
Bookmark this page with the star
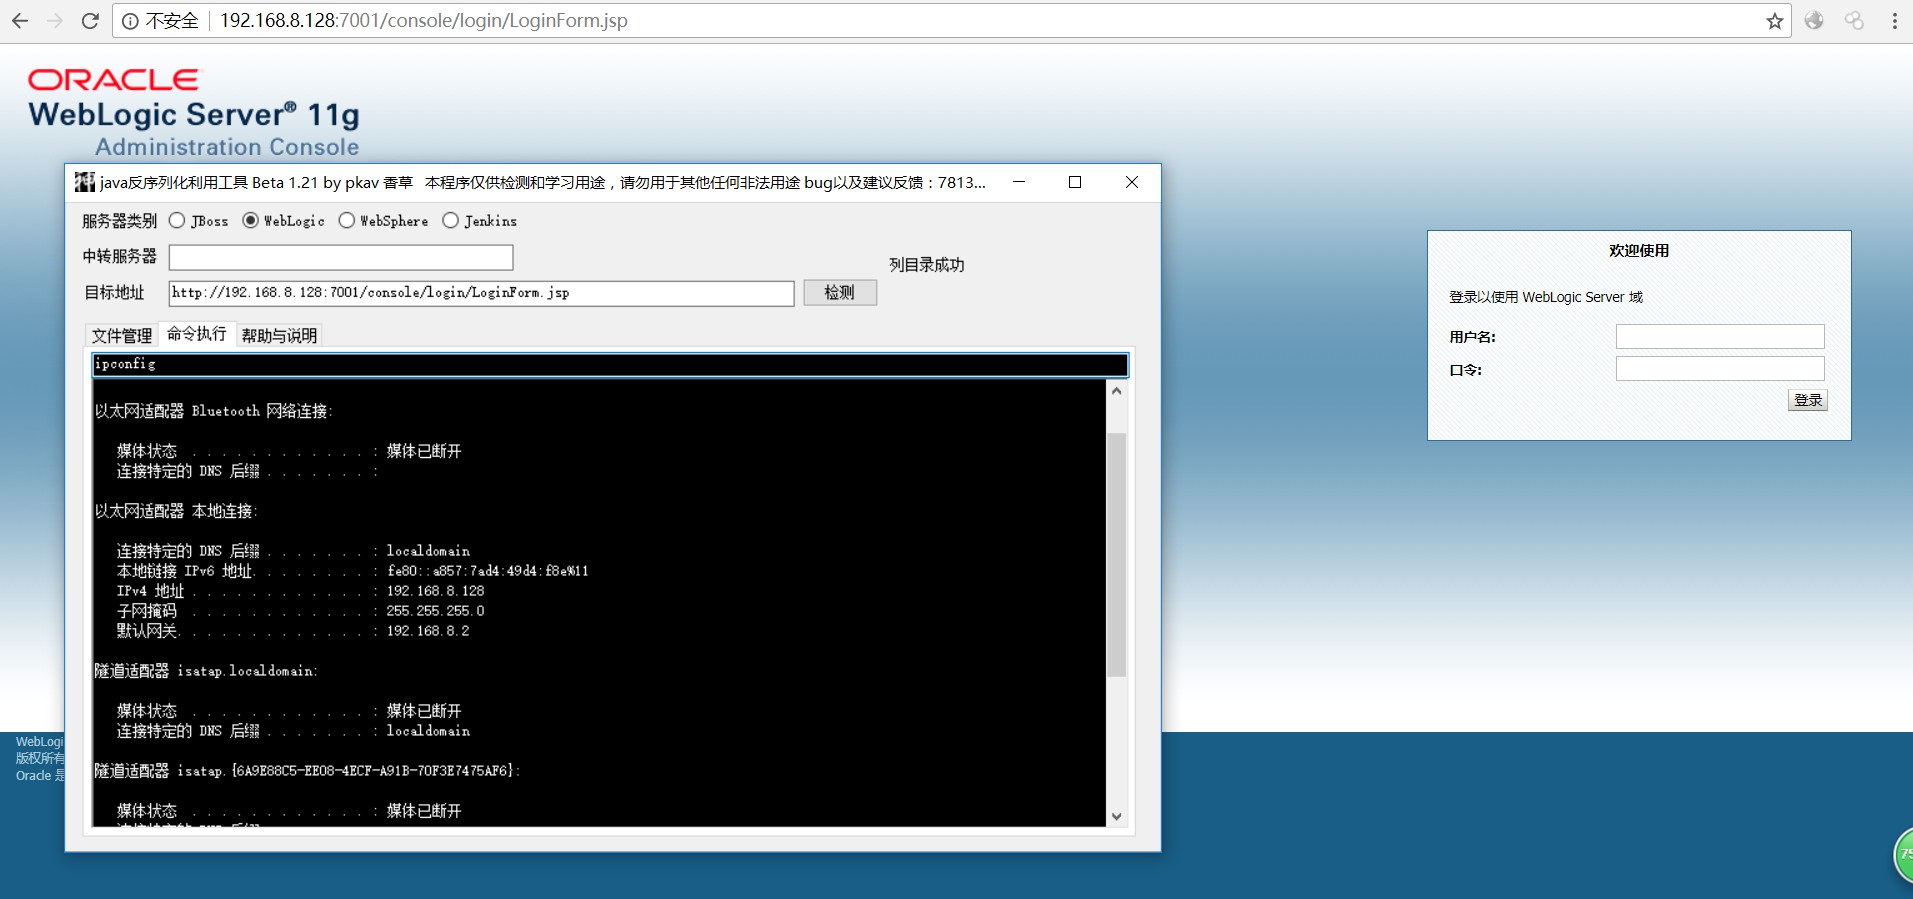(1775, 21)
